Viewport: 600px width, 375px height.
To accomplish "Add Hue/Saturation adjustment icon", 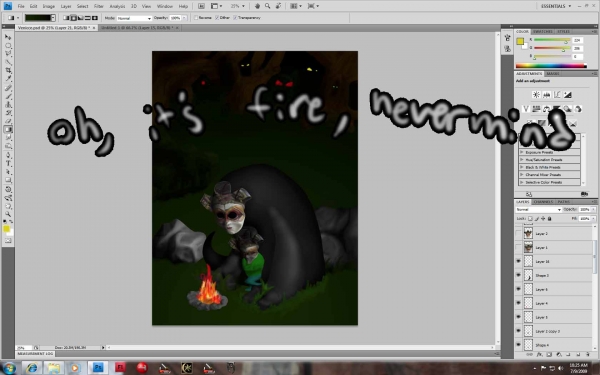I will coord(536,109).
